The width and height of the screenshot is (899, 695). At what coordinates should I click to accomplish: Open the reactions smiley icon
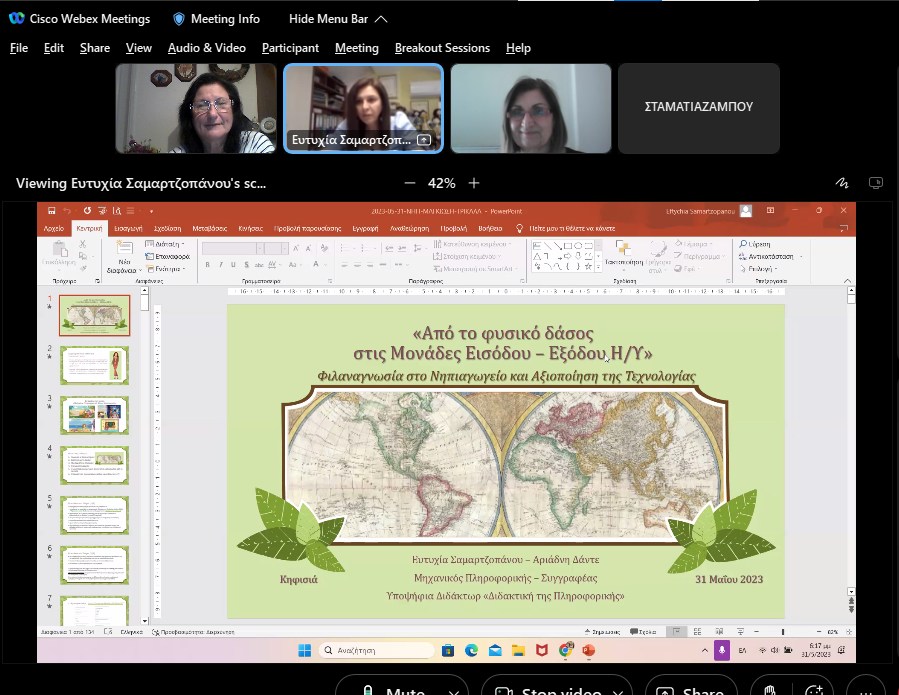tap(814, 690)
